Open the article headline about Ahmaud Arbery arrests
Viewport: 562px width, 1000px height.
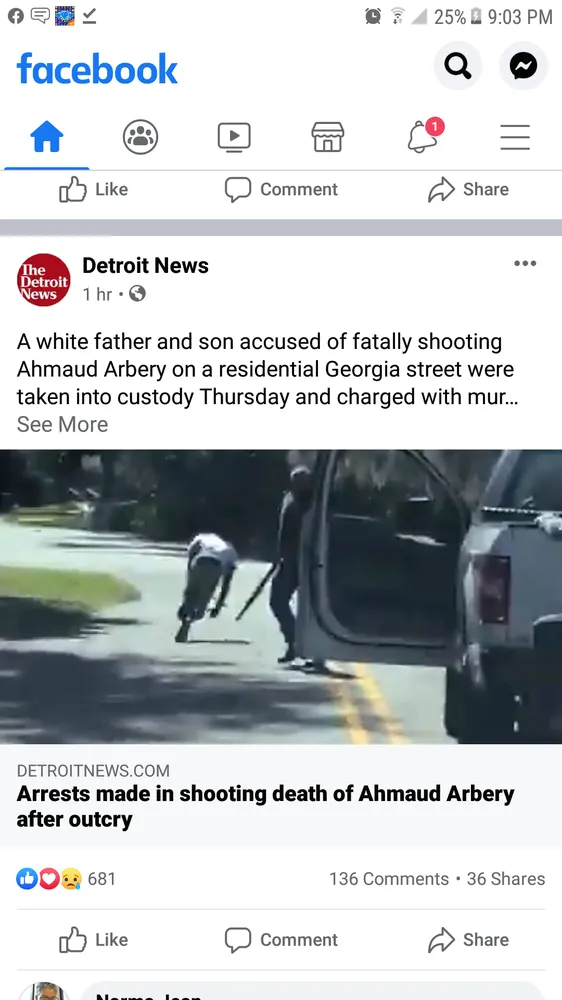click(x=265, y=806)
